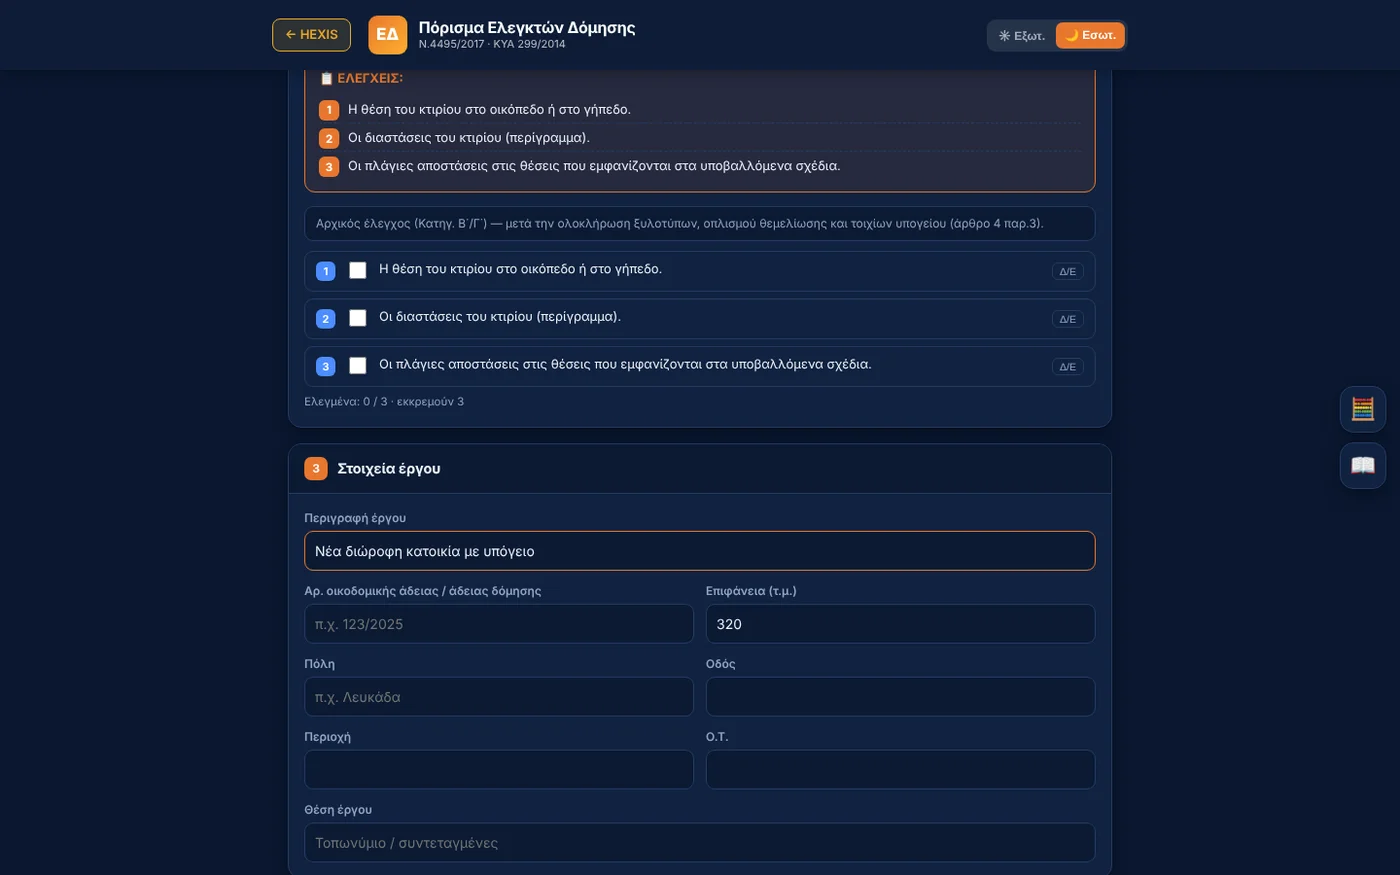Check the box for building position on plot

coord(358,270)
